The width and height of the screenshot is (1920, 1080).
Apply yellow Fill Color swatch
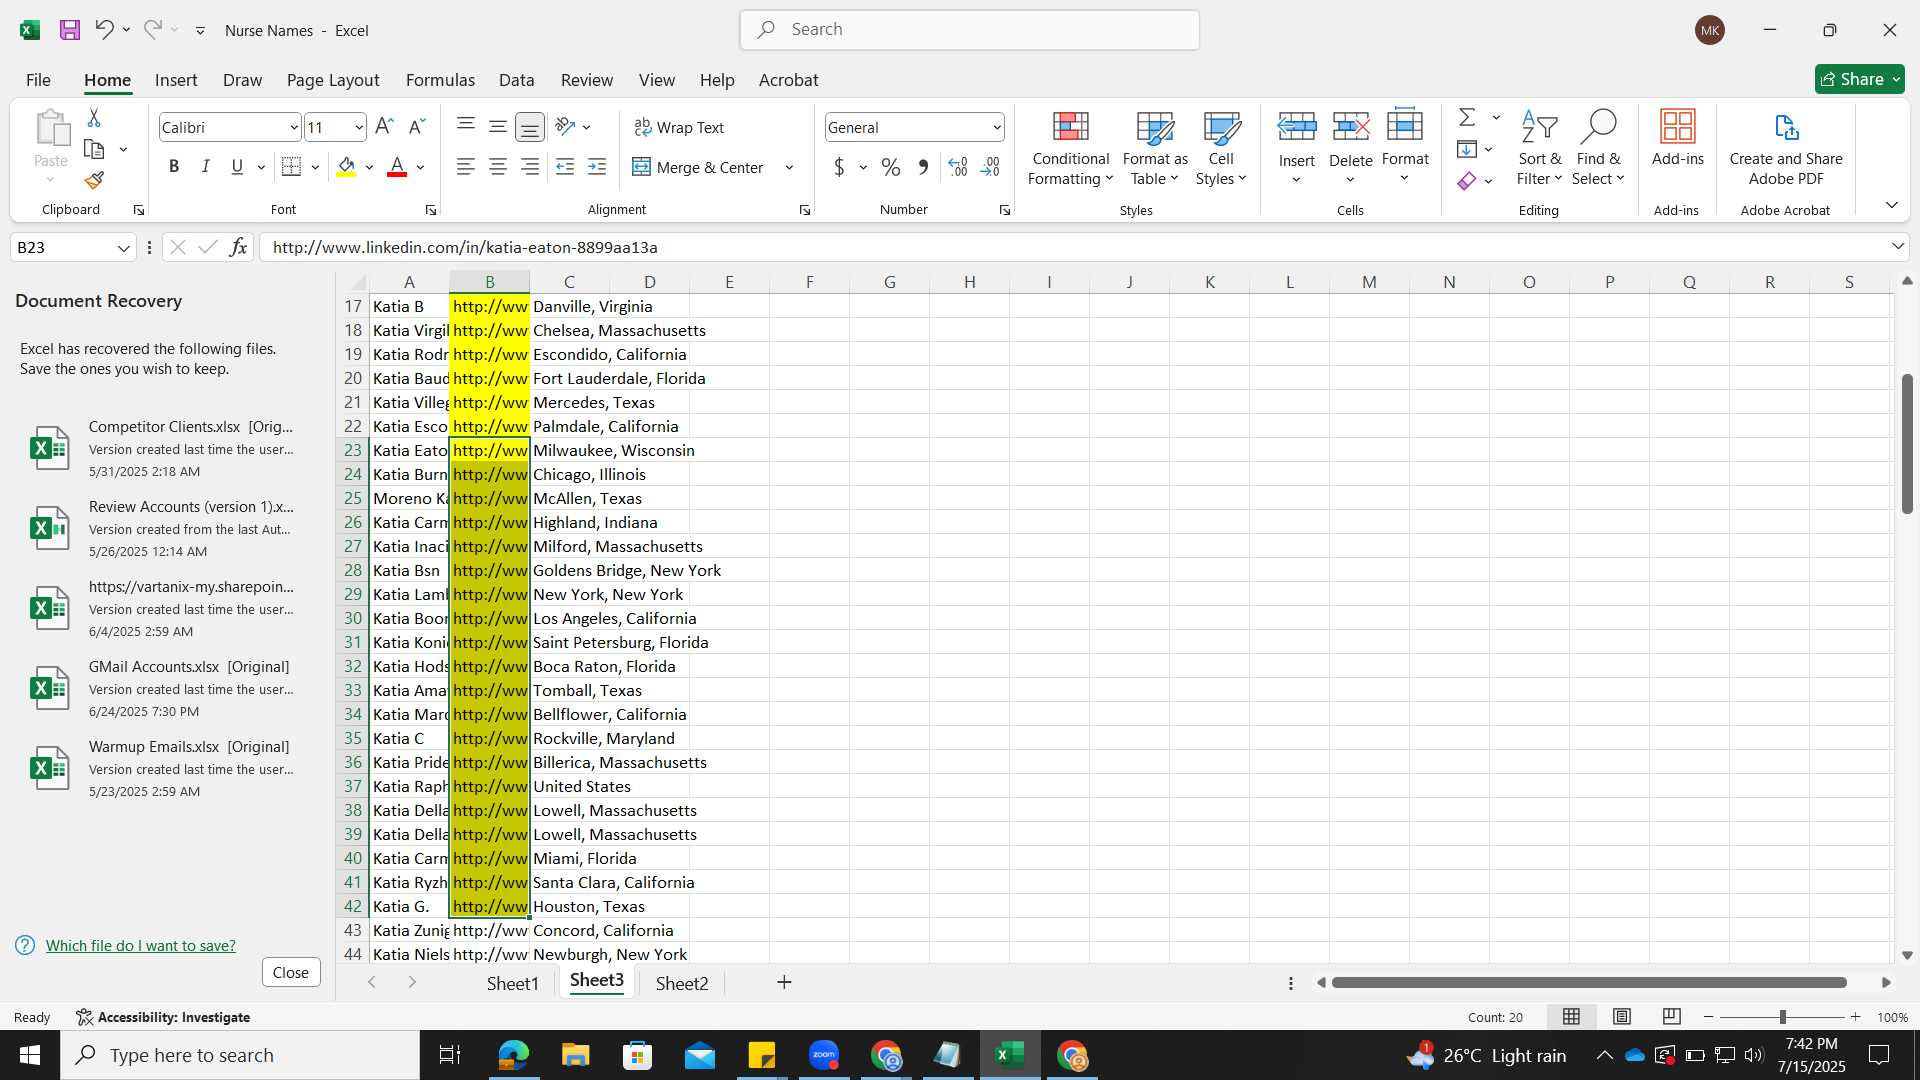(346, 167)
